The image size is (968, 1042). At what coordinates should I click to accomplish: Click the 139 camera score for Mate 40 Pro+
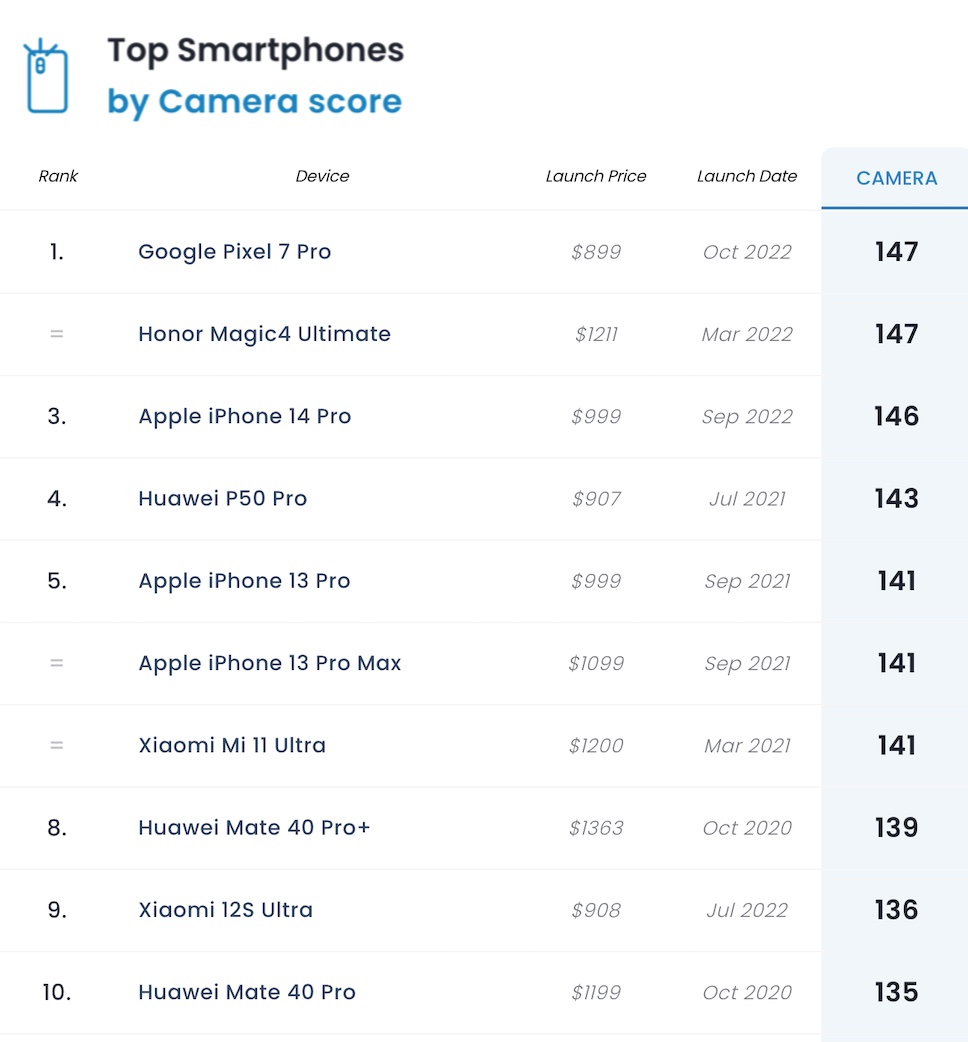[896, 828]
